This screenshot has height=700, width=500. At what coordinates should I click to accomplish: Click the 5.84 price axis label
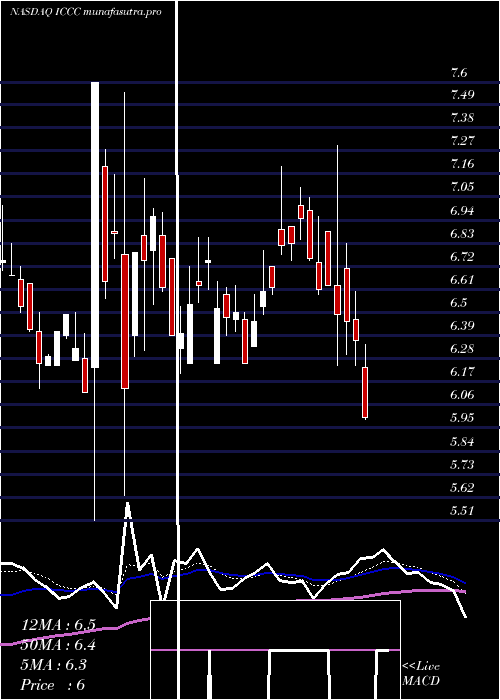[x=462, y=442]
